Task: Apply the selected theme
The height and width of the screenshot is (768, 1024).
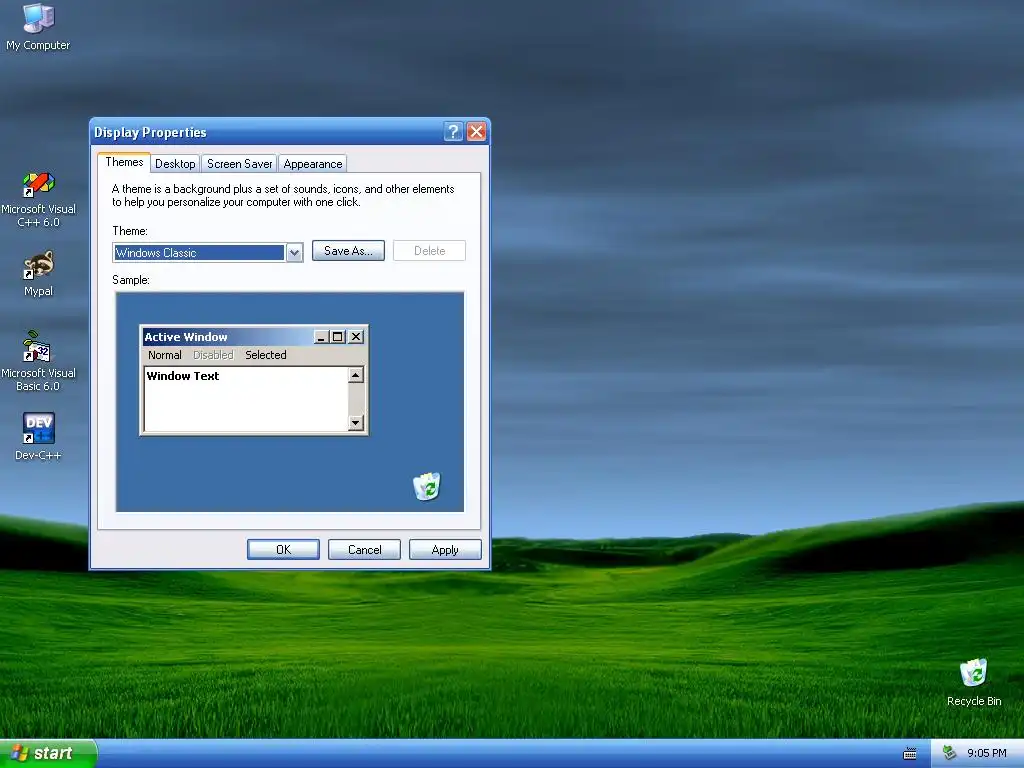Action: (x=445, y=550)
